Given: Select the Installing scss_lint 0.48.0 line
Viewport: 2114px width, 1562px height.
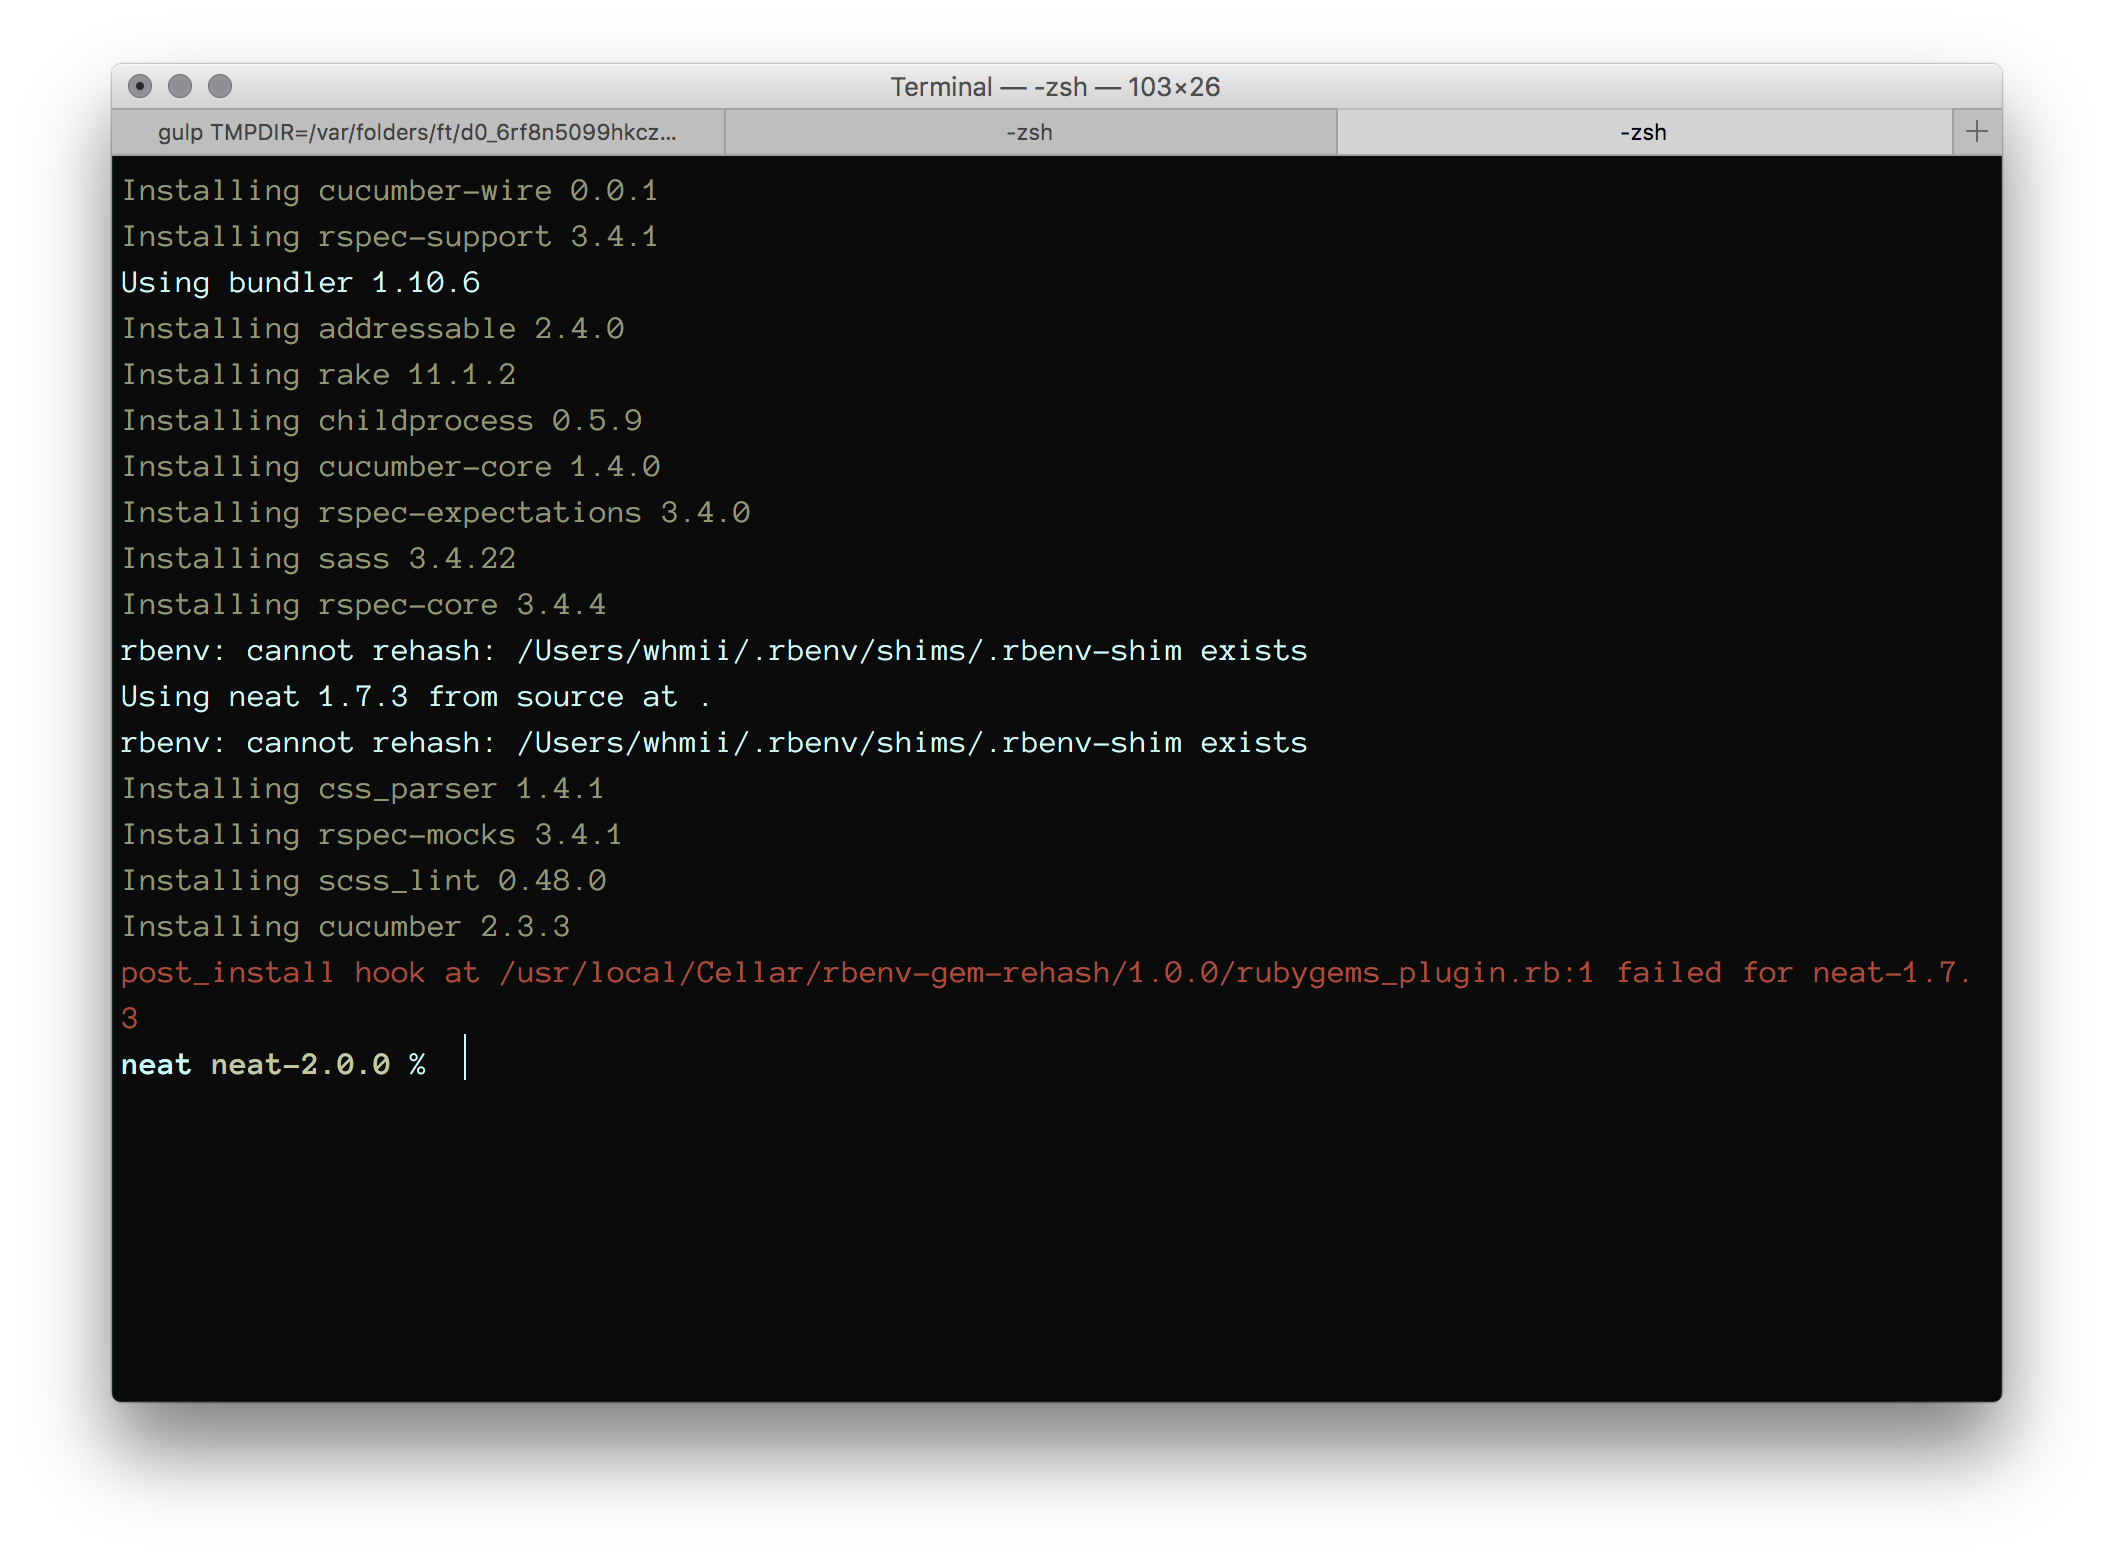Looking at the screenshot, I should (x=363, y=880).
